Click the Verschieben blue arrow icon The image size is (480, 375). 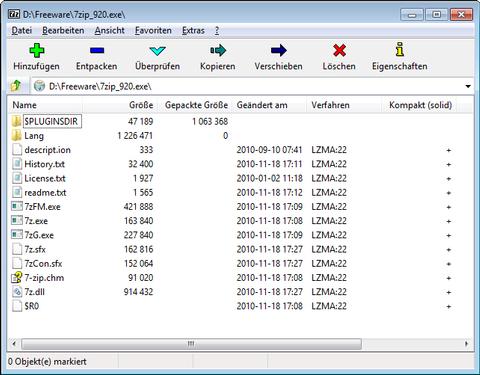click(279, 51)
